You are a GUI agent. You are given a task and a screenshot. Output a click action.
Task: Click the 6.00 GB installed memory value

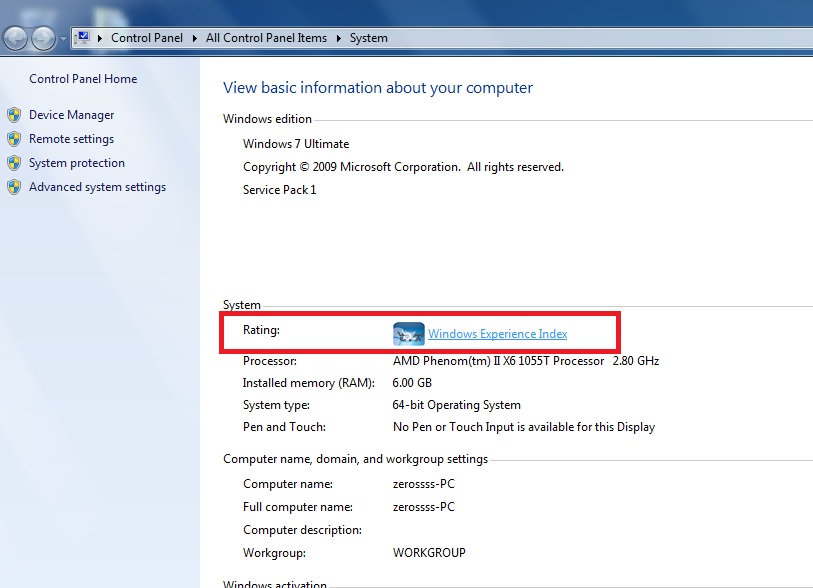(412, 383)
